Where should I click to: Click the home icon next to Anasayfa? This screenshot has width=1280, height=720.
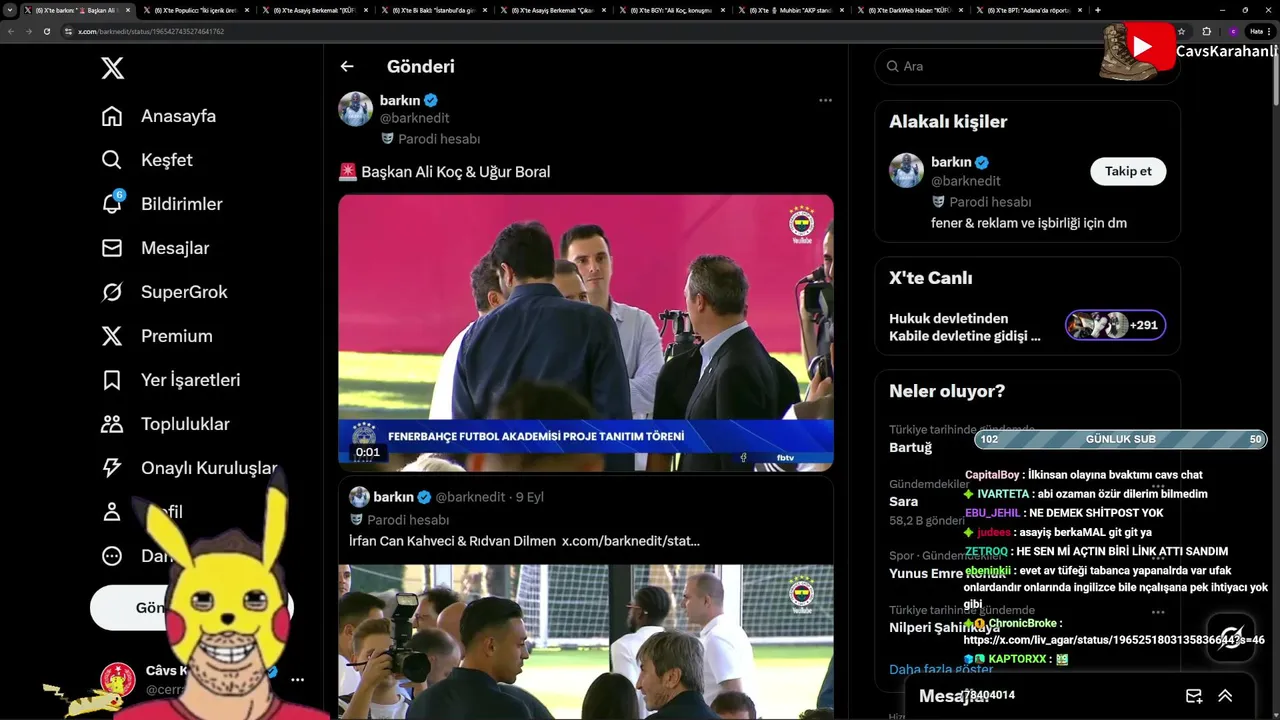pyautogui.click(x=112, y=116)
